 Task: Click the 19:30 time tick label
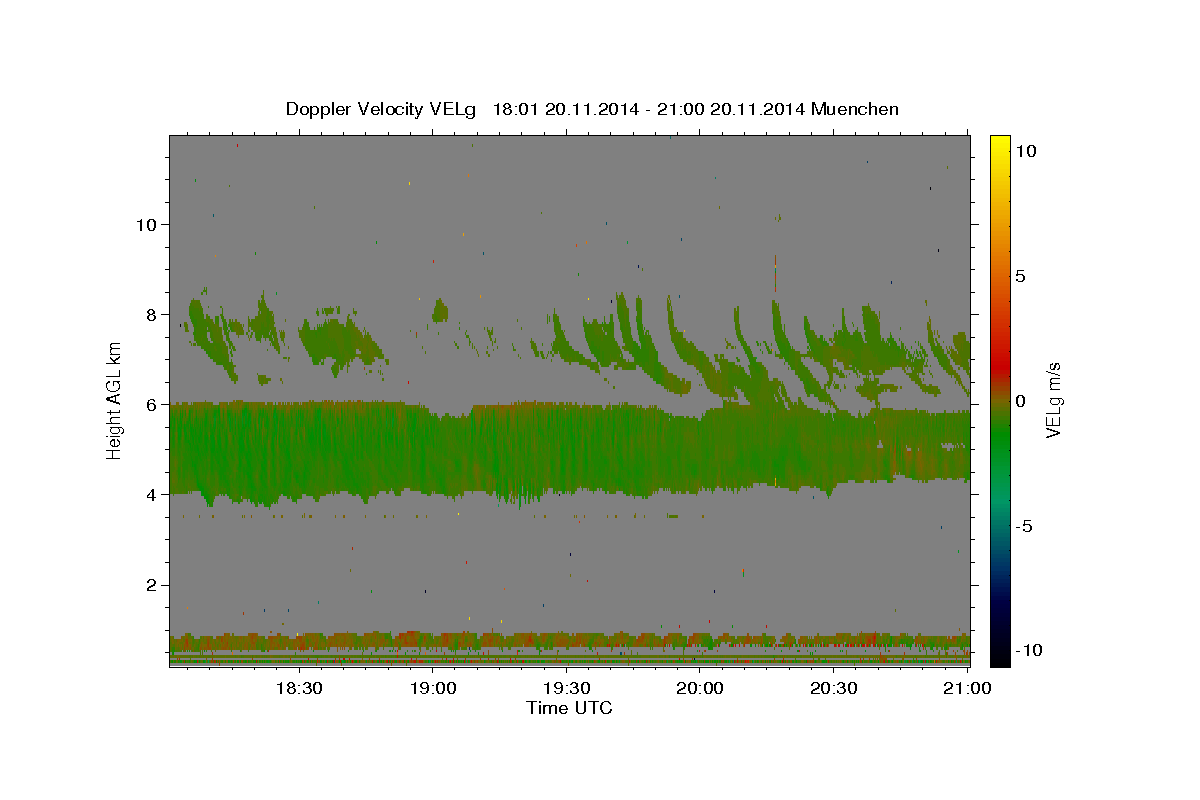point(566,688)
